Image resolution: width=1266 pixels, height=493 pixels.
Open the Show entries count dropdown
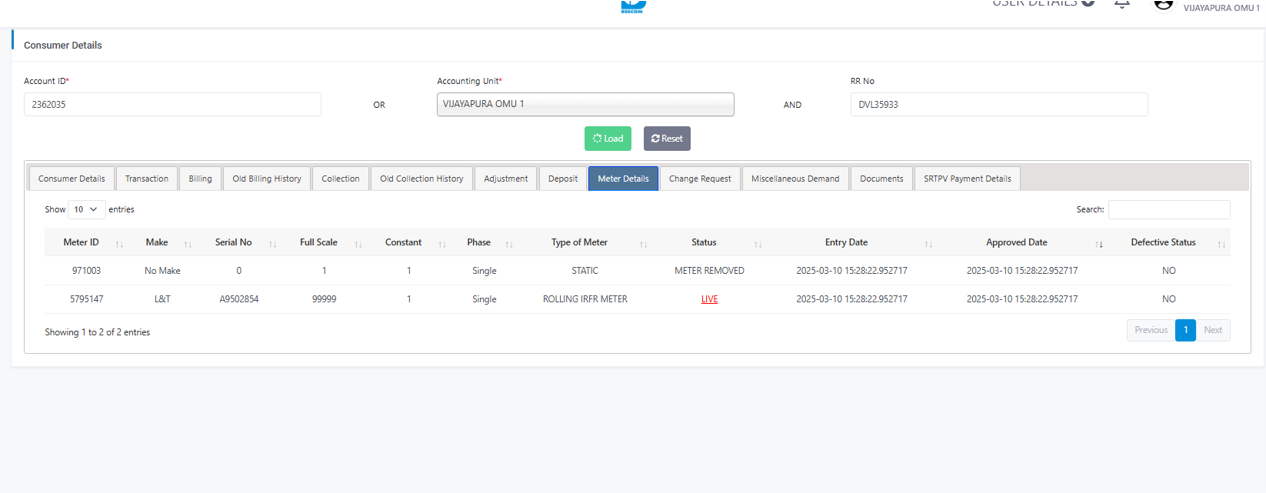[86, 210]
